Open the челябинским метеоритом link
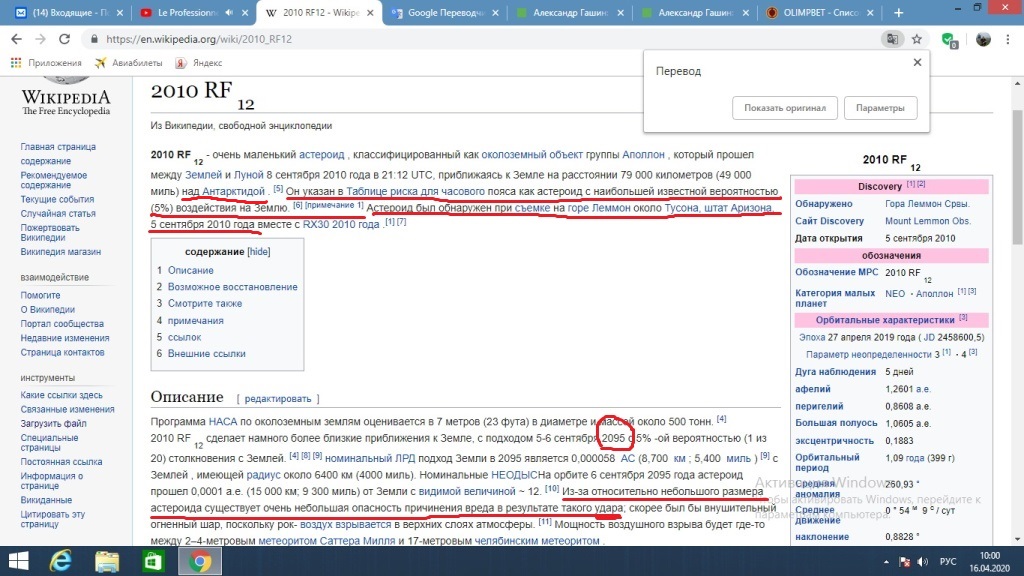The image size is (1024, 576). point(537,541)
